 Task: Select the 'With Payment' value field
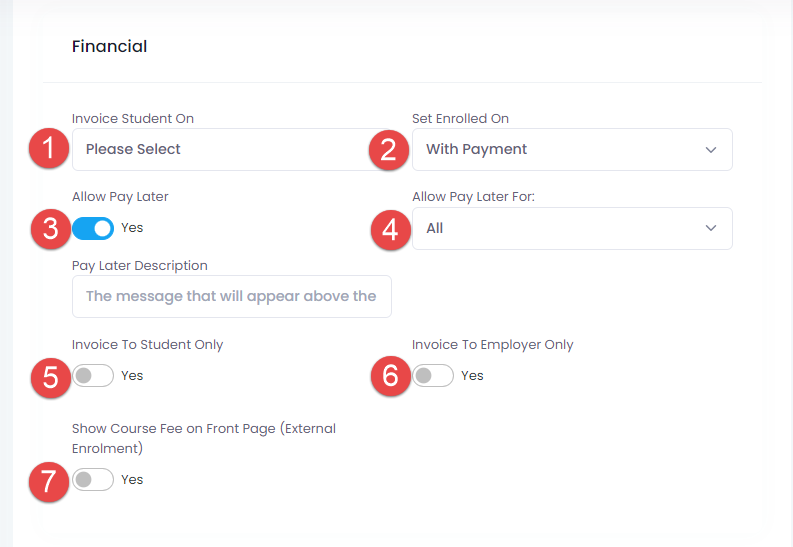(560, 149)
